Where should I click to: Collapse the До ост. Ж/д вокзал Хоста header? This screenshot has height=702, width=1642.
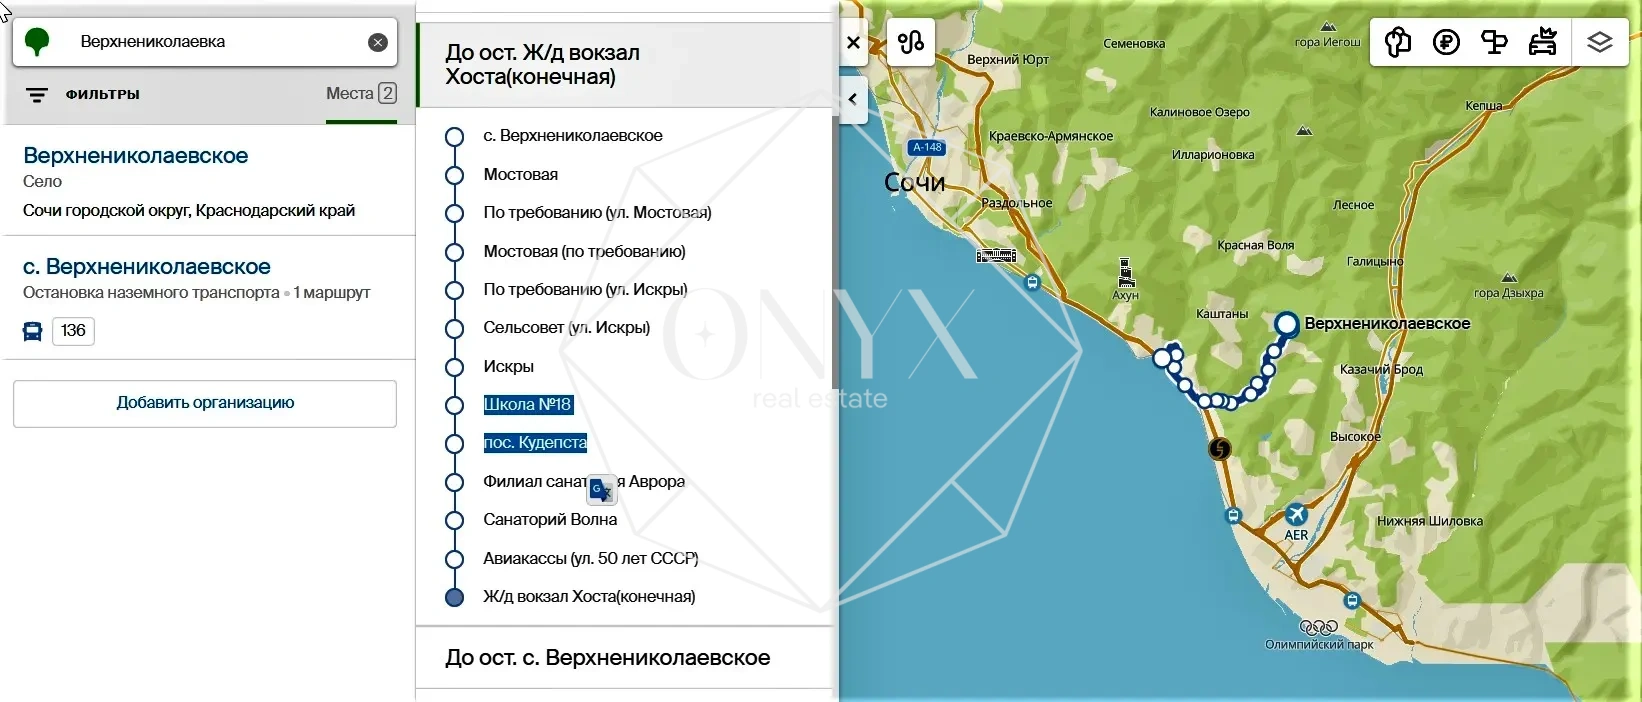(542, 65)
